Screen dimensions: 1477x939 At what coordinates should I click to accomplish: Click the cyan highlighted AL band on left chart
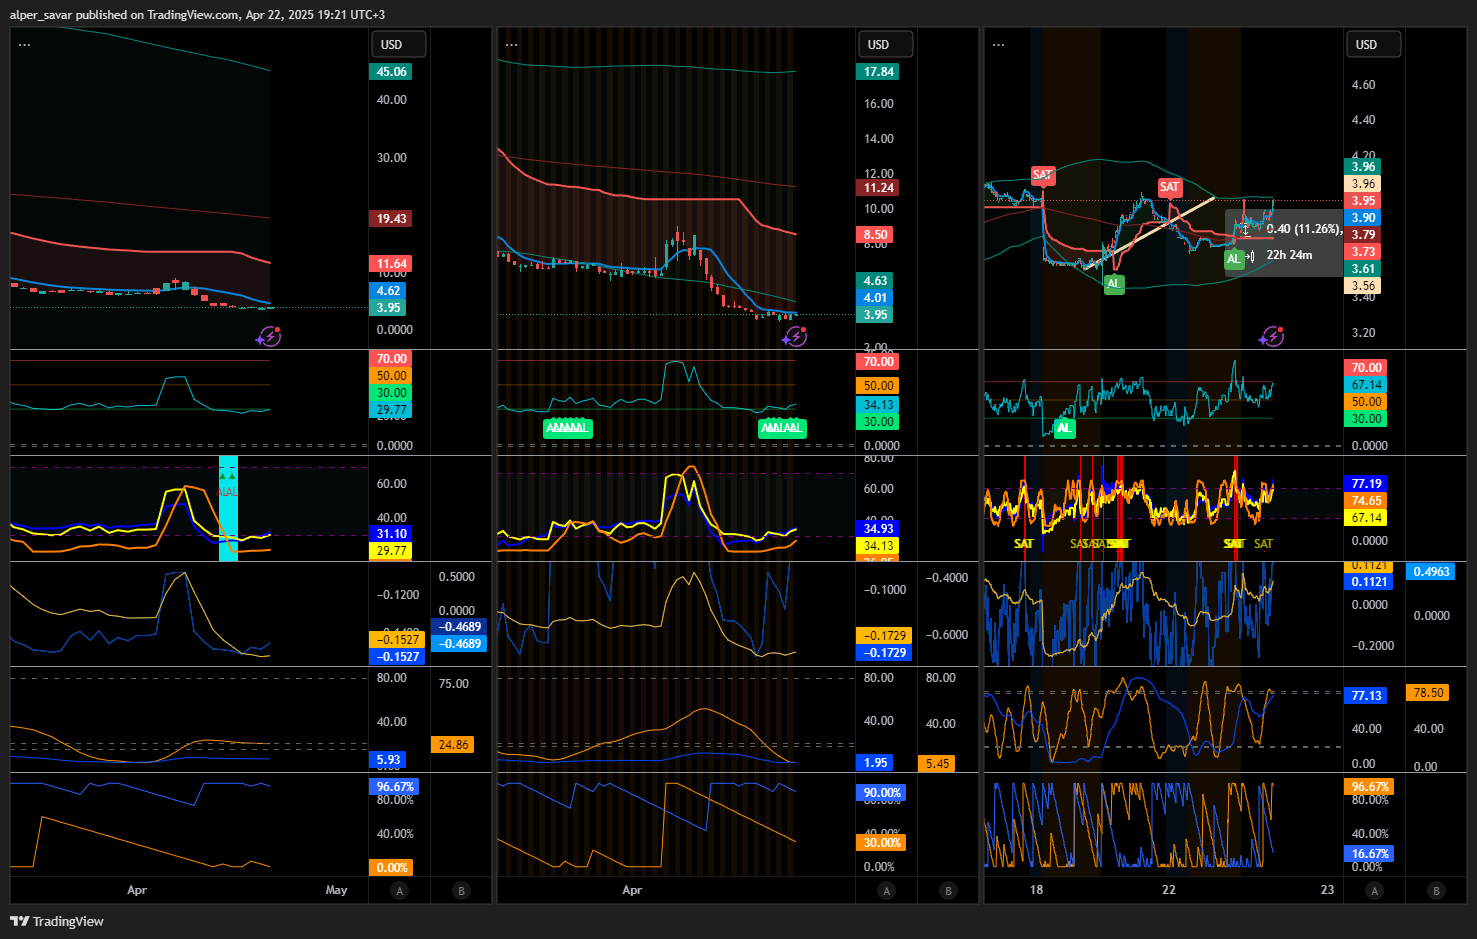click(x=228, y=508)
